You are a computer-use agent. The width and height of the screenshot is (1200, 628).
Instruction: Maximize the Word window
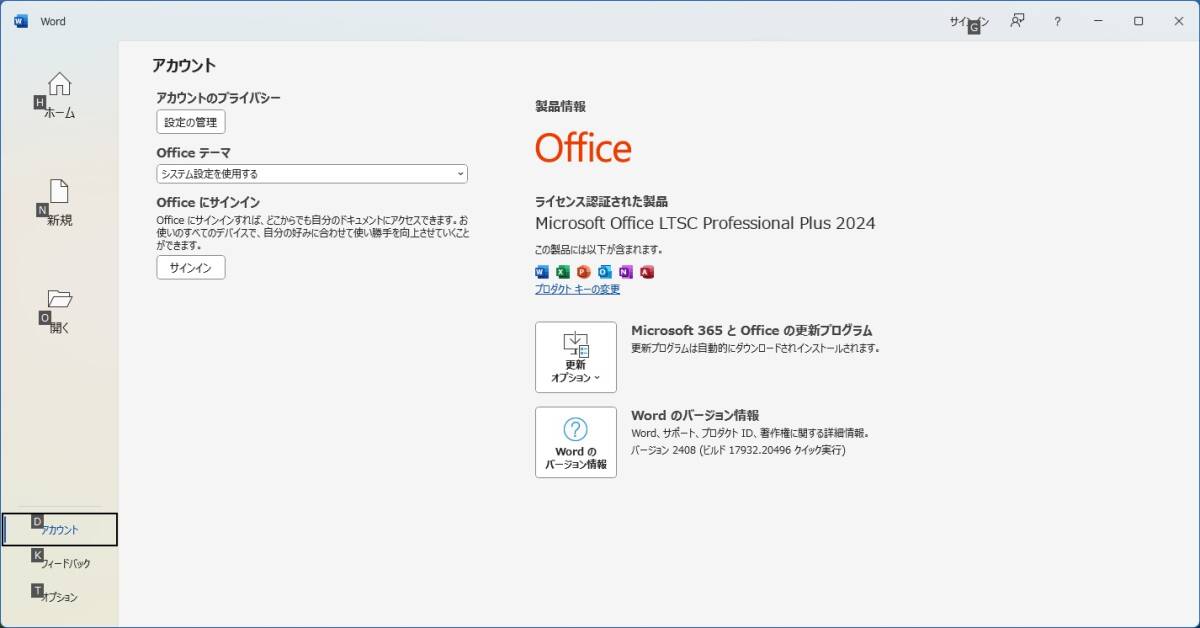click(x=1138, y=21)
